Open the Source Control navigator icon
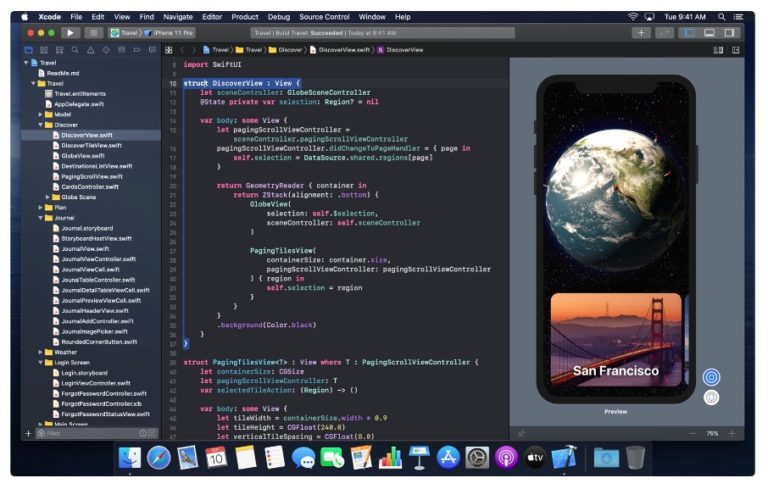 click(x=44, y=50)
